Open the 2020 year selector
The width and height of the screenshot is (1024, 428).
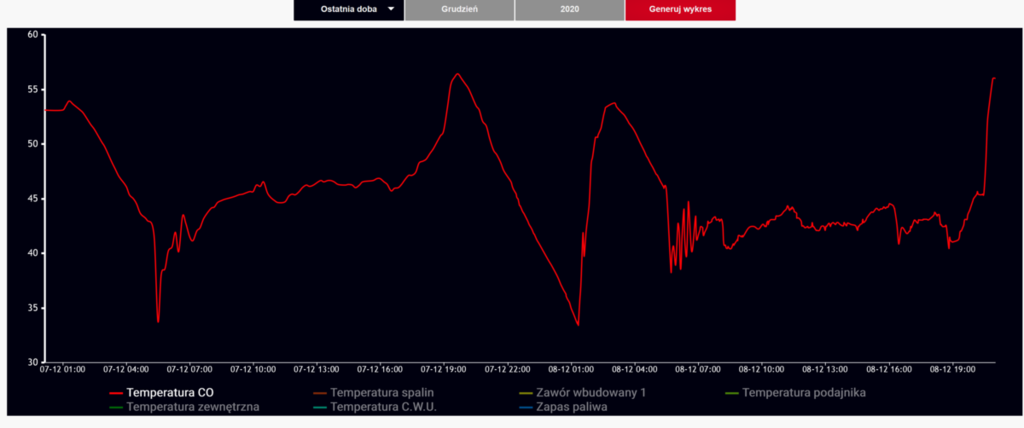569,10
